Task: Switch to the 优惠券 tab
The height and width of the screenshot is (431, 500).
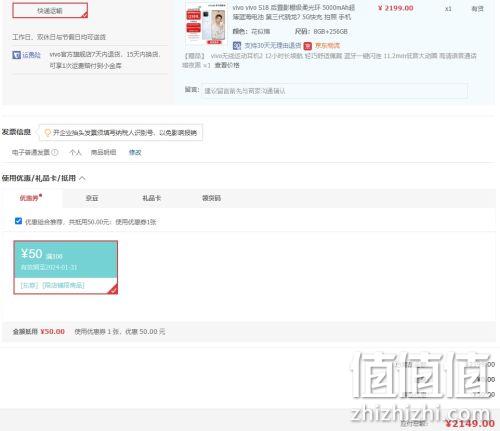Action: tap(30, 198)
